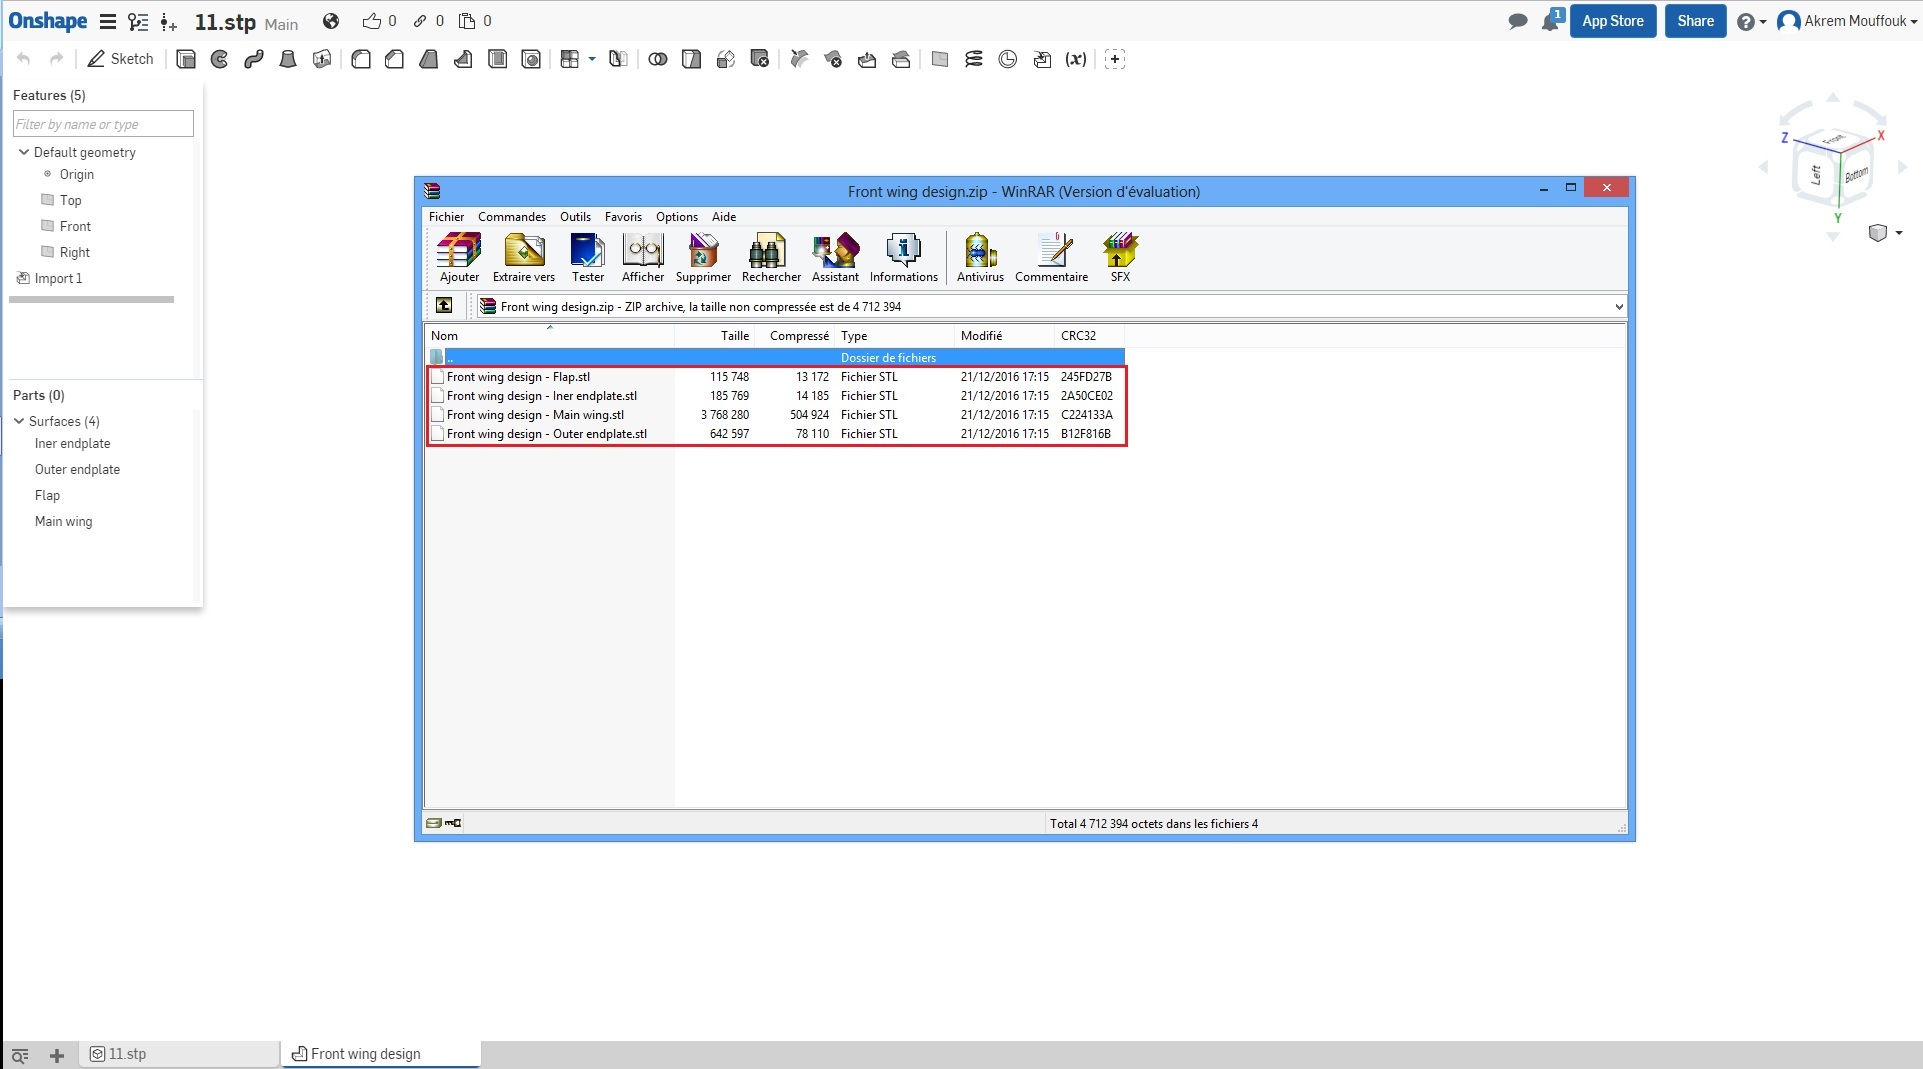Viewport: 1923px width, 1069px height.
Task: Collapse the Surfaces (4) list
Action: [19, 421]
